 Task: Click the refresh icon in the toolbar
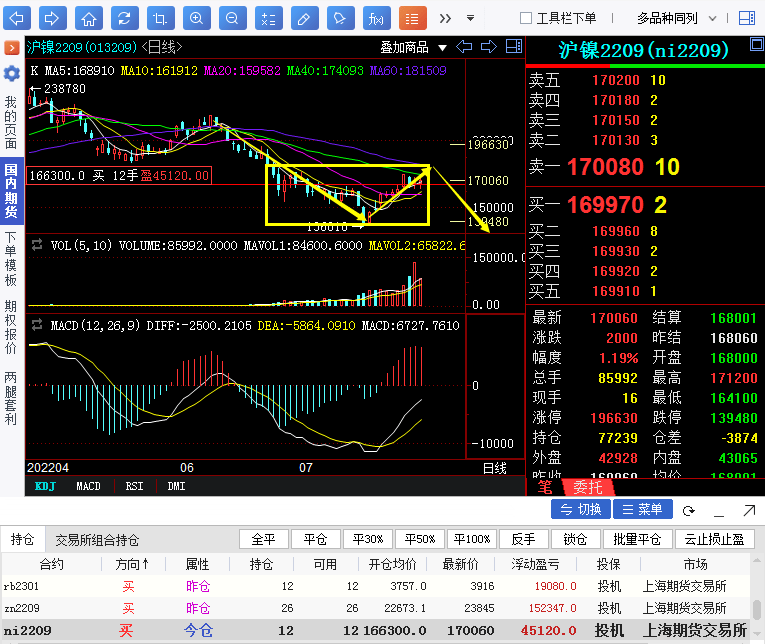pyautogui.click(x=124, y=18)
